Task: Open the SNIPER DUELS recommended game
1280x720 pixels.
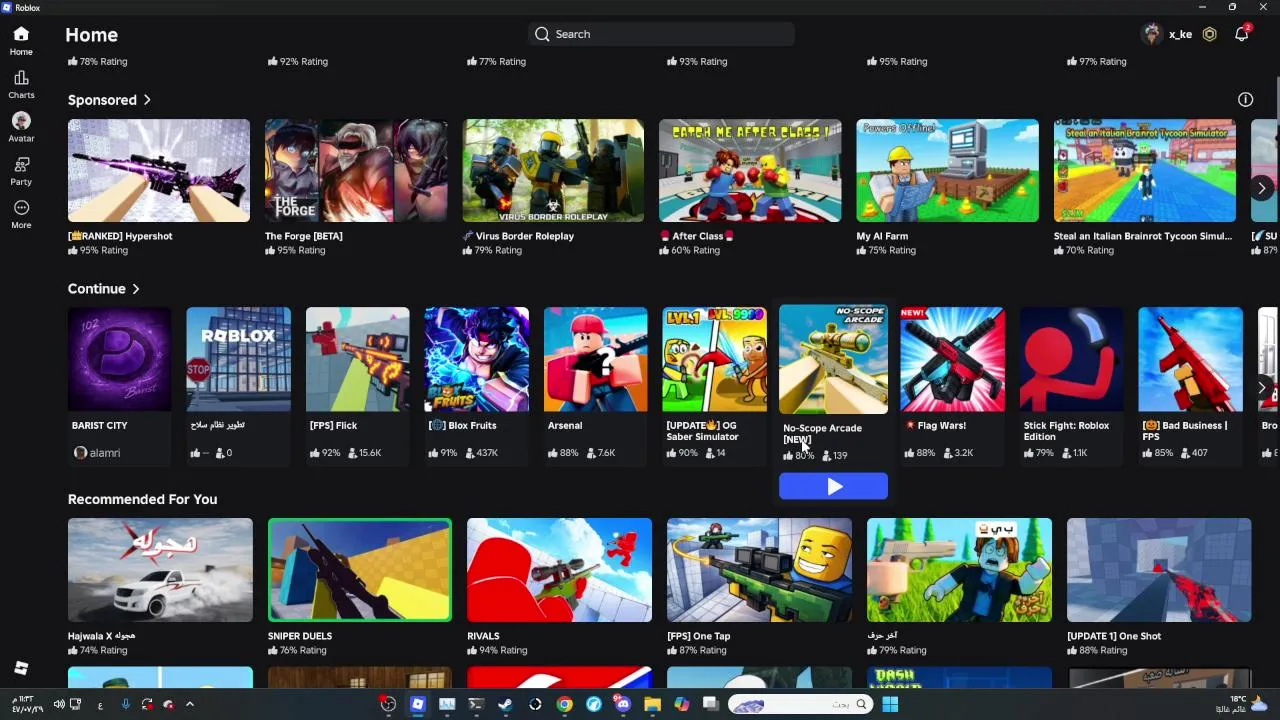Action: pyautogui.click(x=359, y=587)
